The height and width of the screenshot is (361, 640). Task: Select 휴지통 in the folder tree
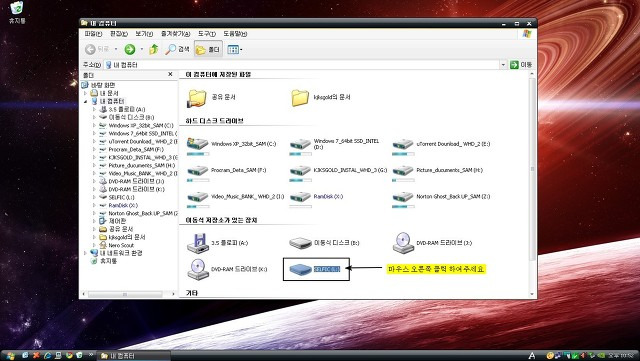click(109, 261)
